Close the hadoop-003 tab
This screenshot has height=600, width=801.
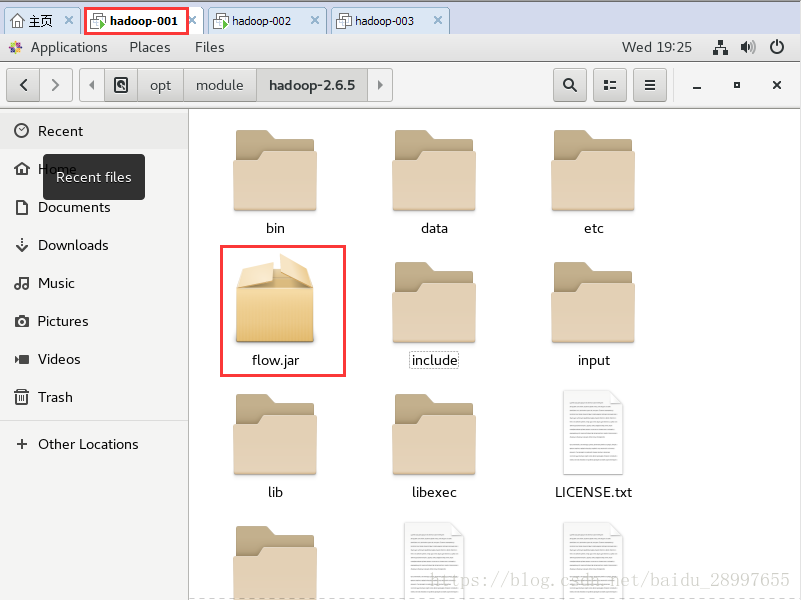coord(438,20)
